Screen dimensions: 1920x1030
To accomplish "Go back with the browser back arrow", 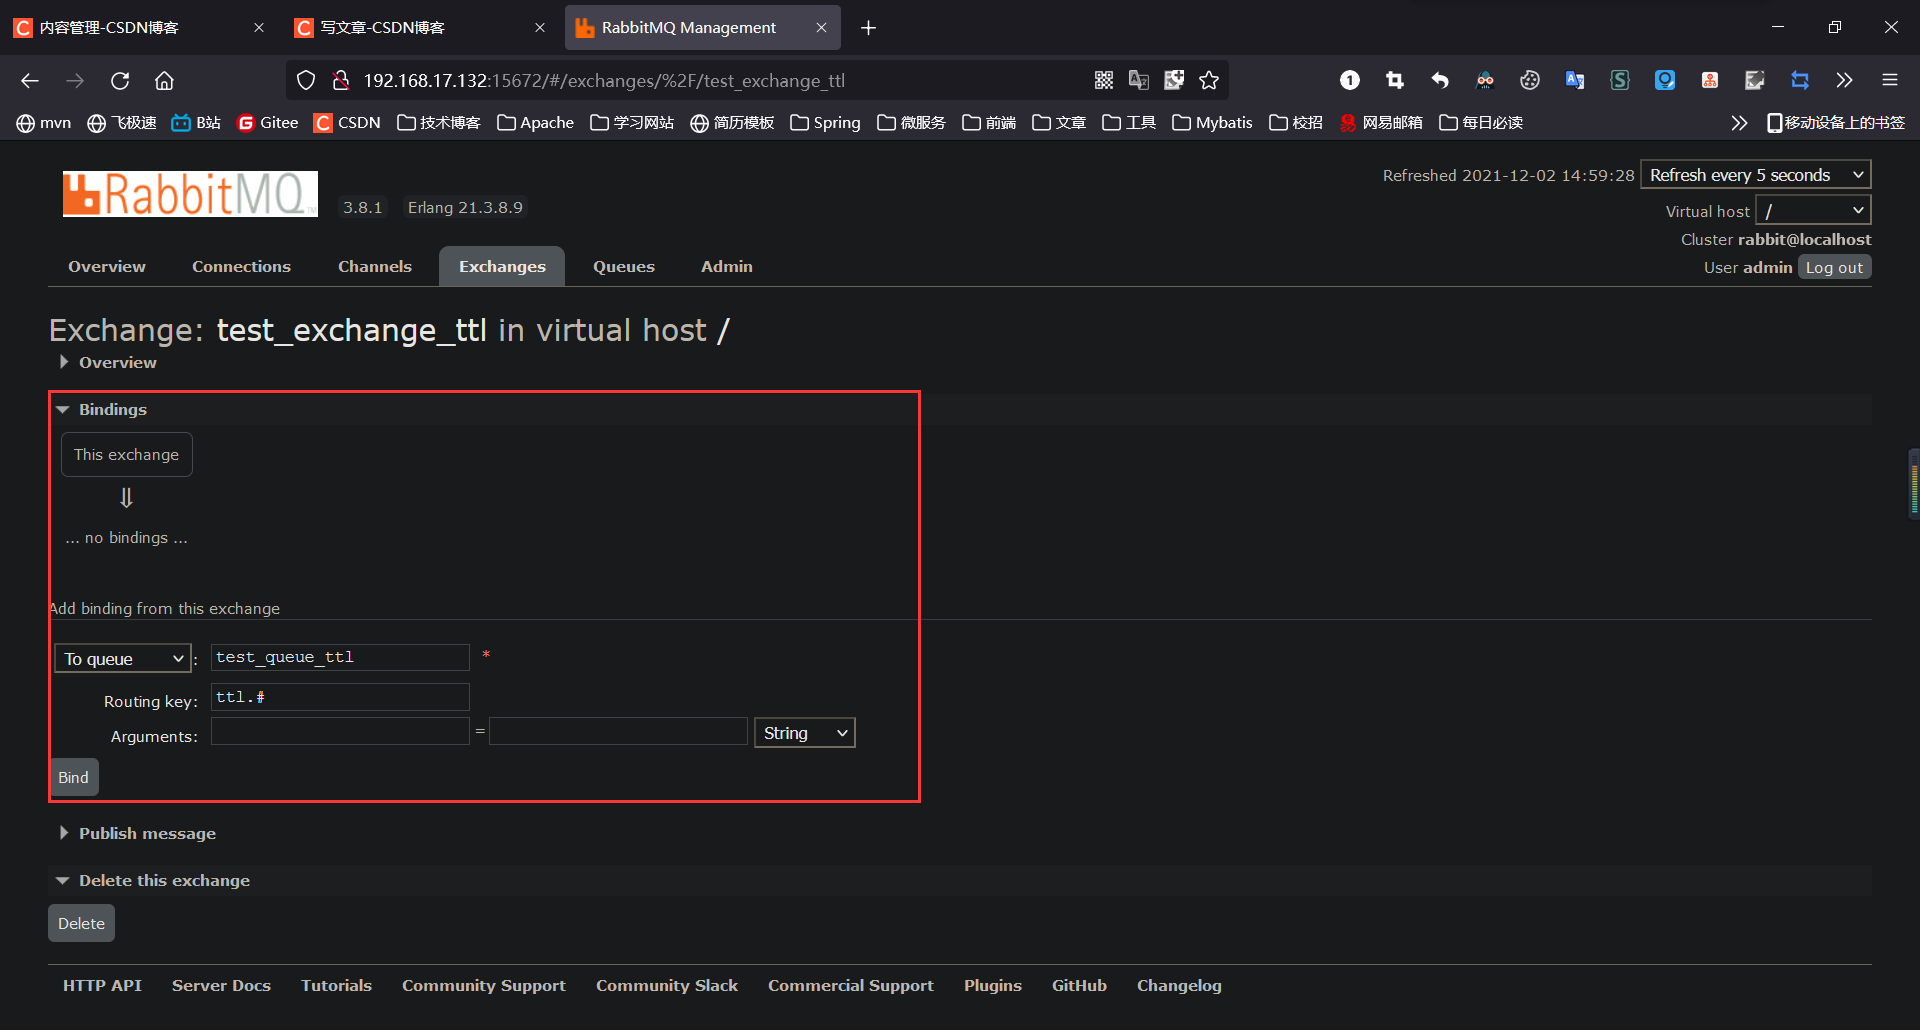I will [30, 81].
